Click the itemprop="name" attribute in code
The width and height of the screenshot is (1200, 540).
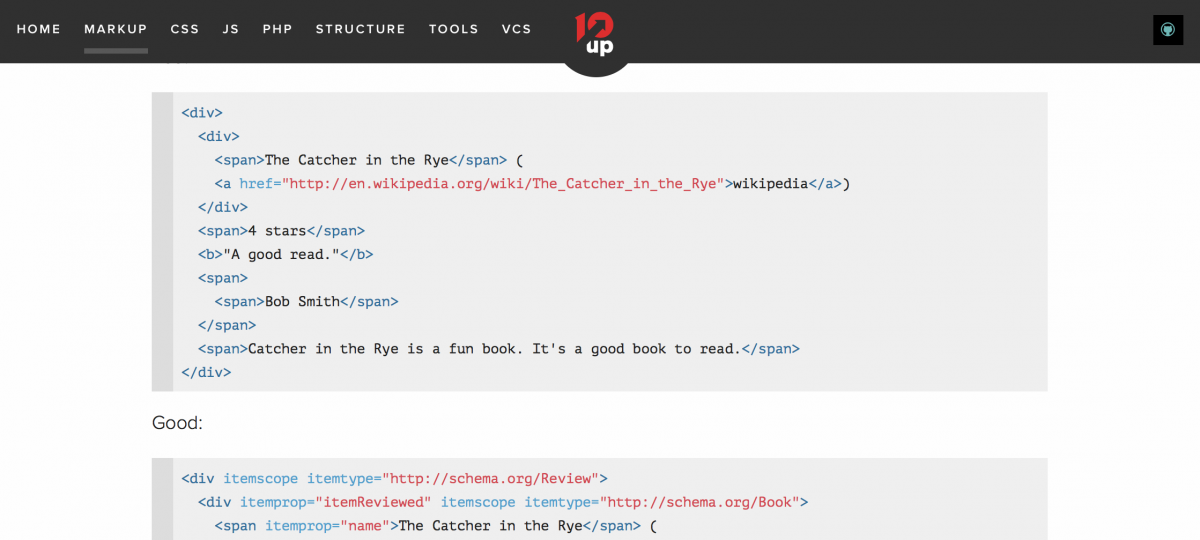point(327,526)
